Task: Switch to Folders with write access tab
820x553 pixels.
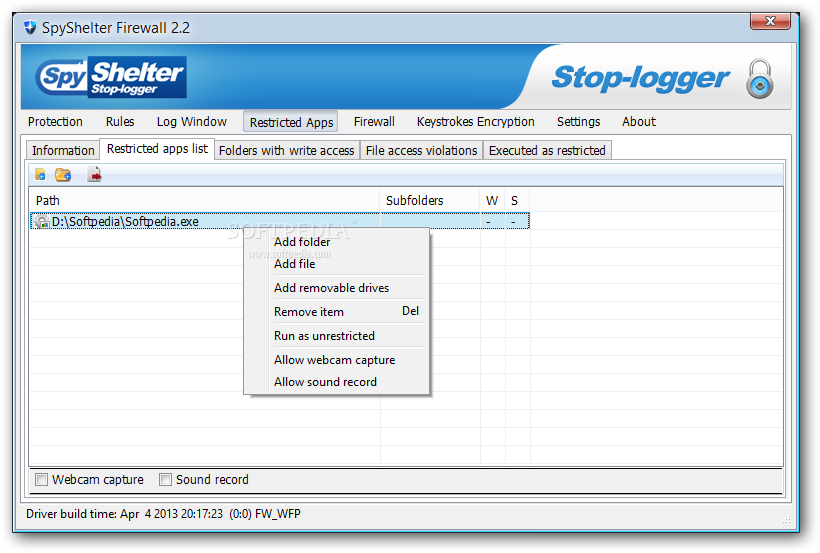Action: click(x=287, y=151)
